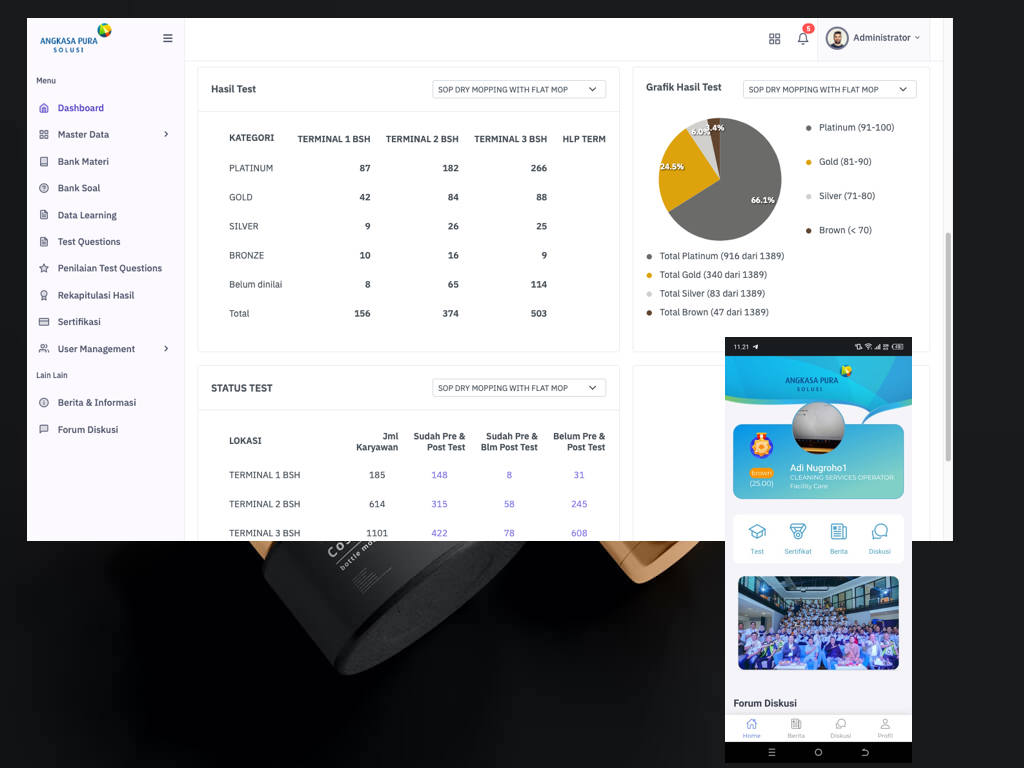Screen dimensions: 1024x768
Task: Tap the Test icon in mobile app
Action: pyautogui.click(x=757, y=537)
